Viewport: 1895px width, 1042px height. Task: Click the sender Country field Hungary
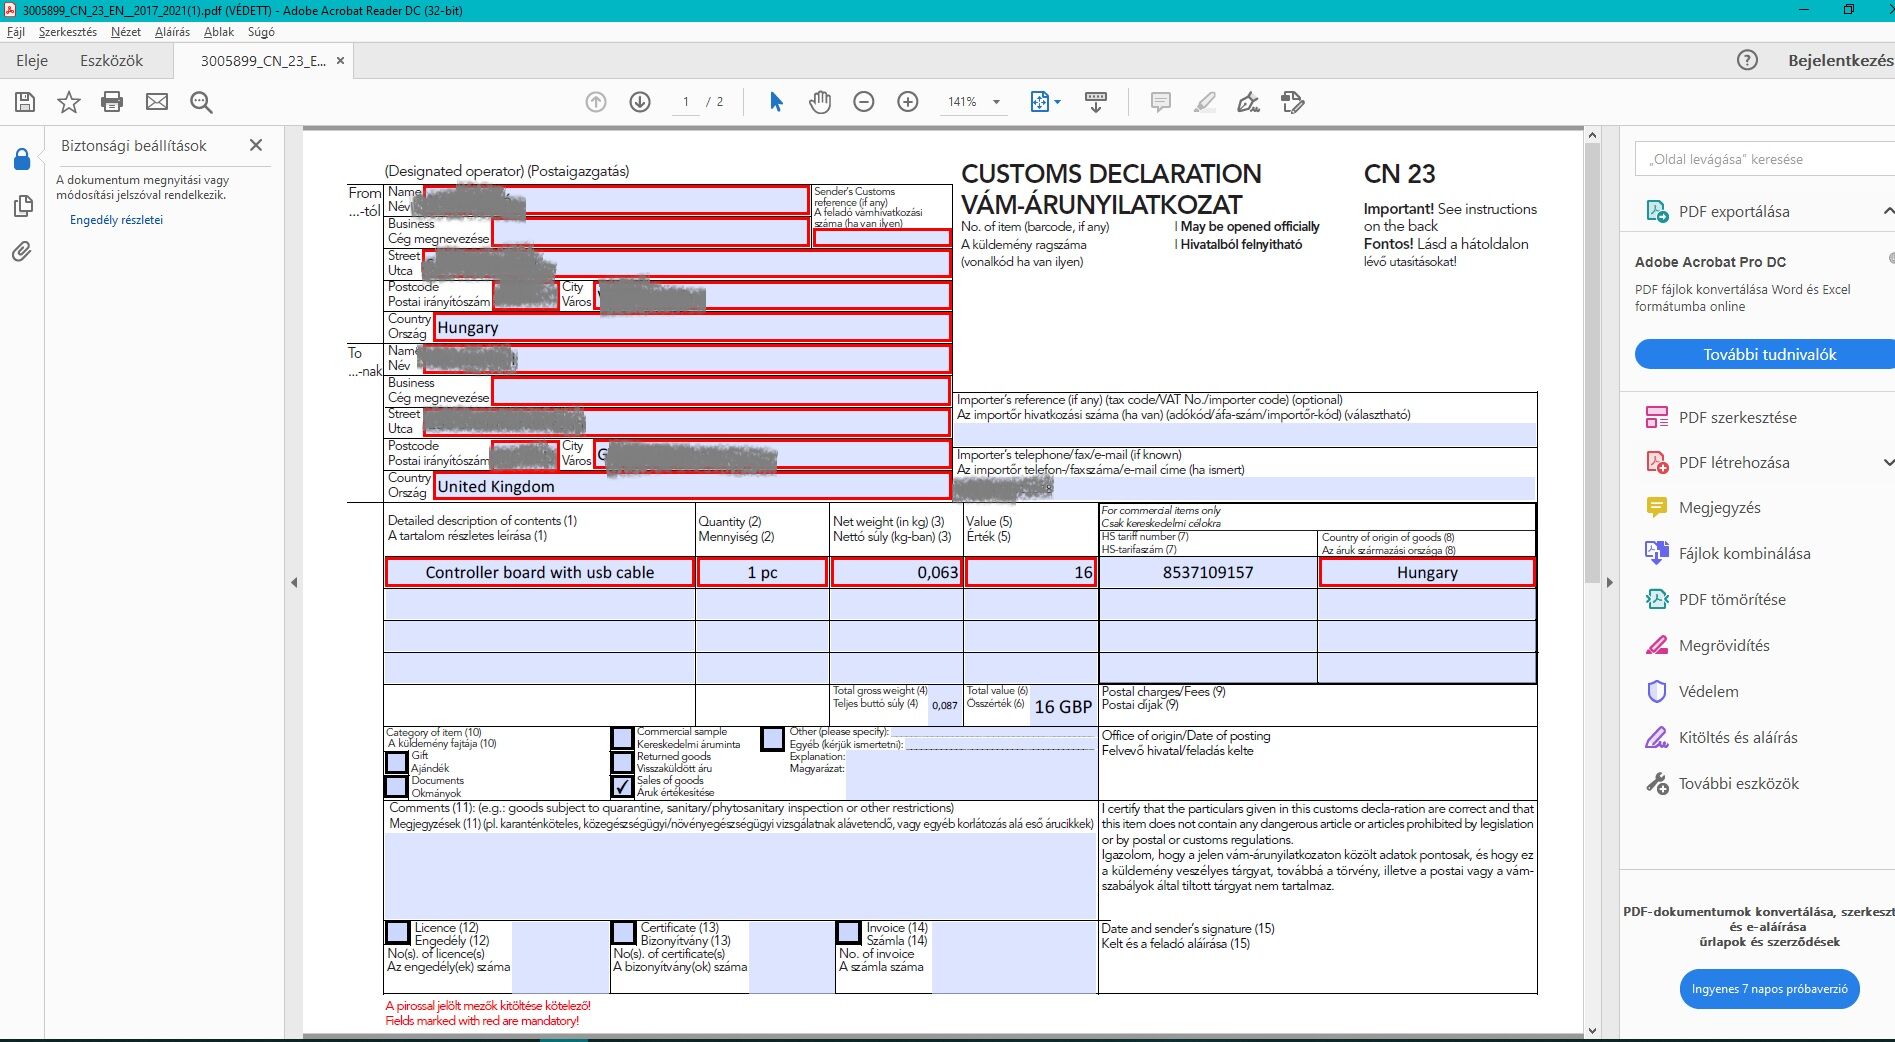click(692, 327)
